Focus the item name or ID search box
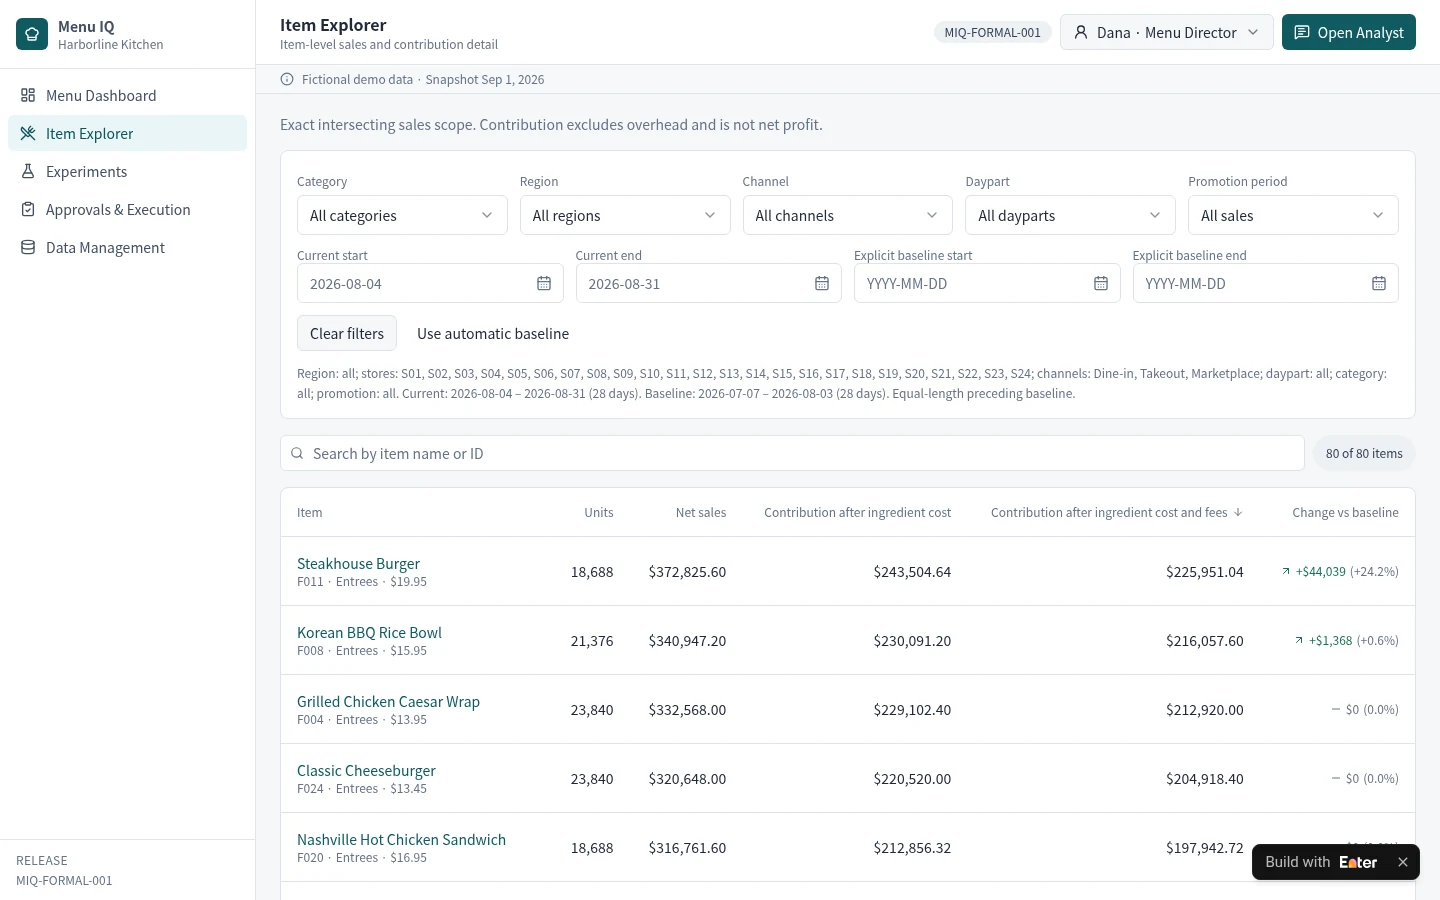Image resolution: width=1440 pixels, height=900 pixels. (792, 454)
